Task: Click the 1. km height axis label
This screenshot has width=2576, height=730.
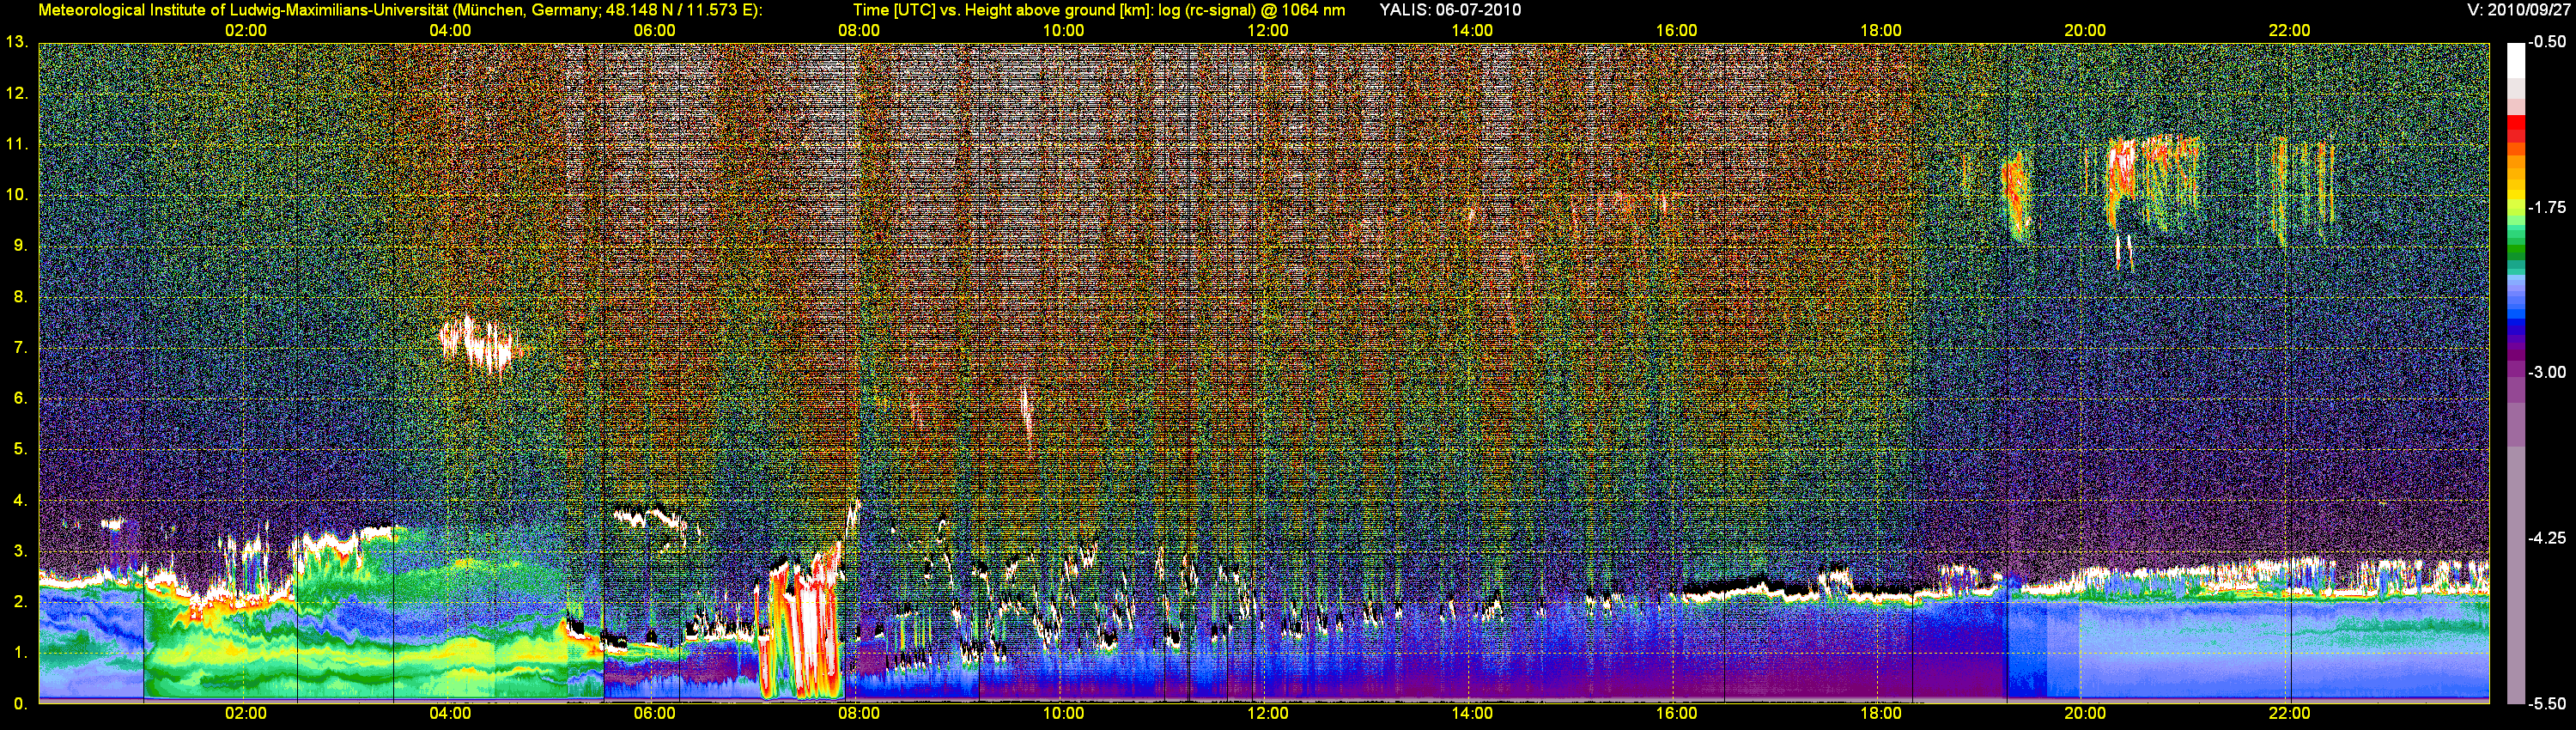Action: (x=19, y=653)
